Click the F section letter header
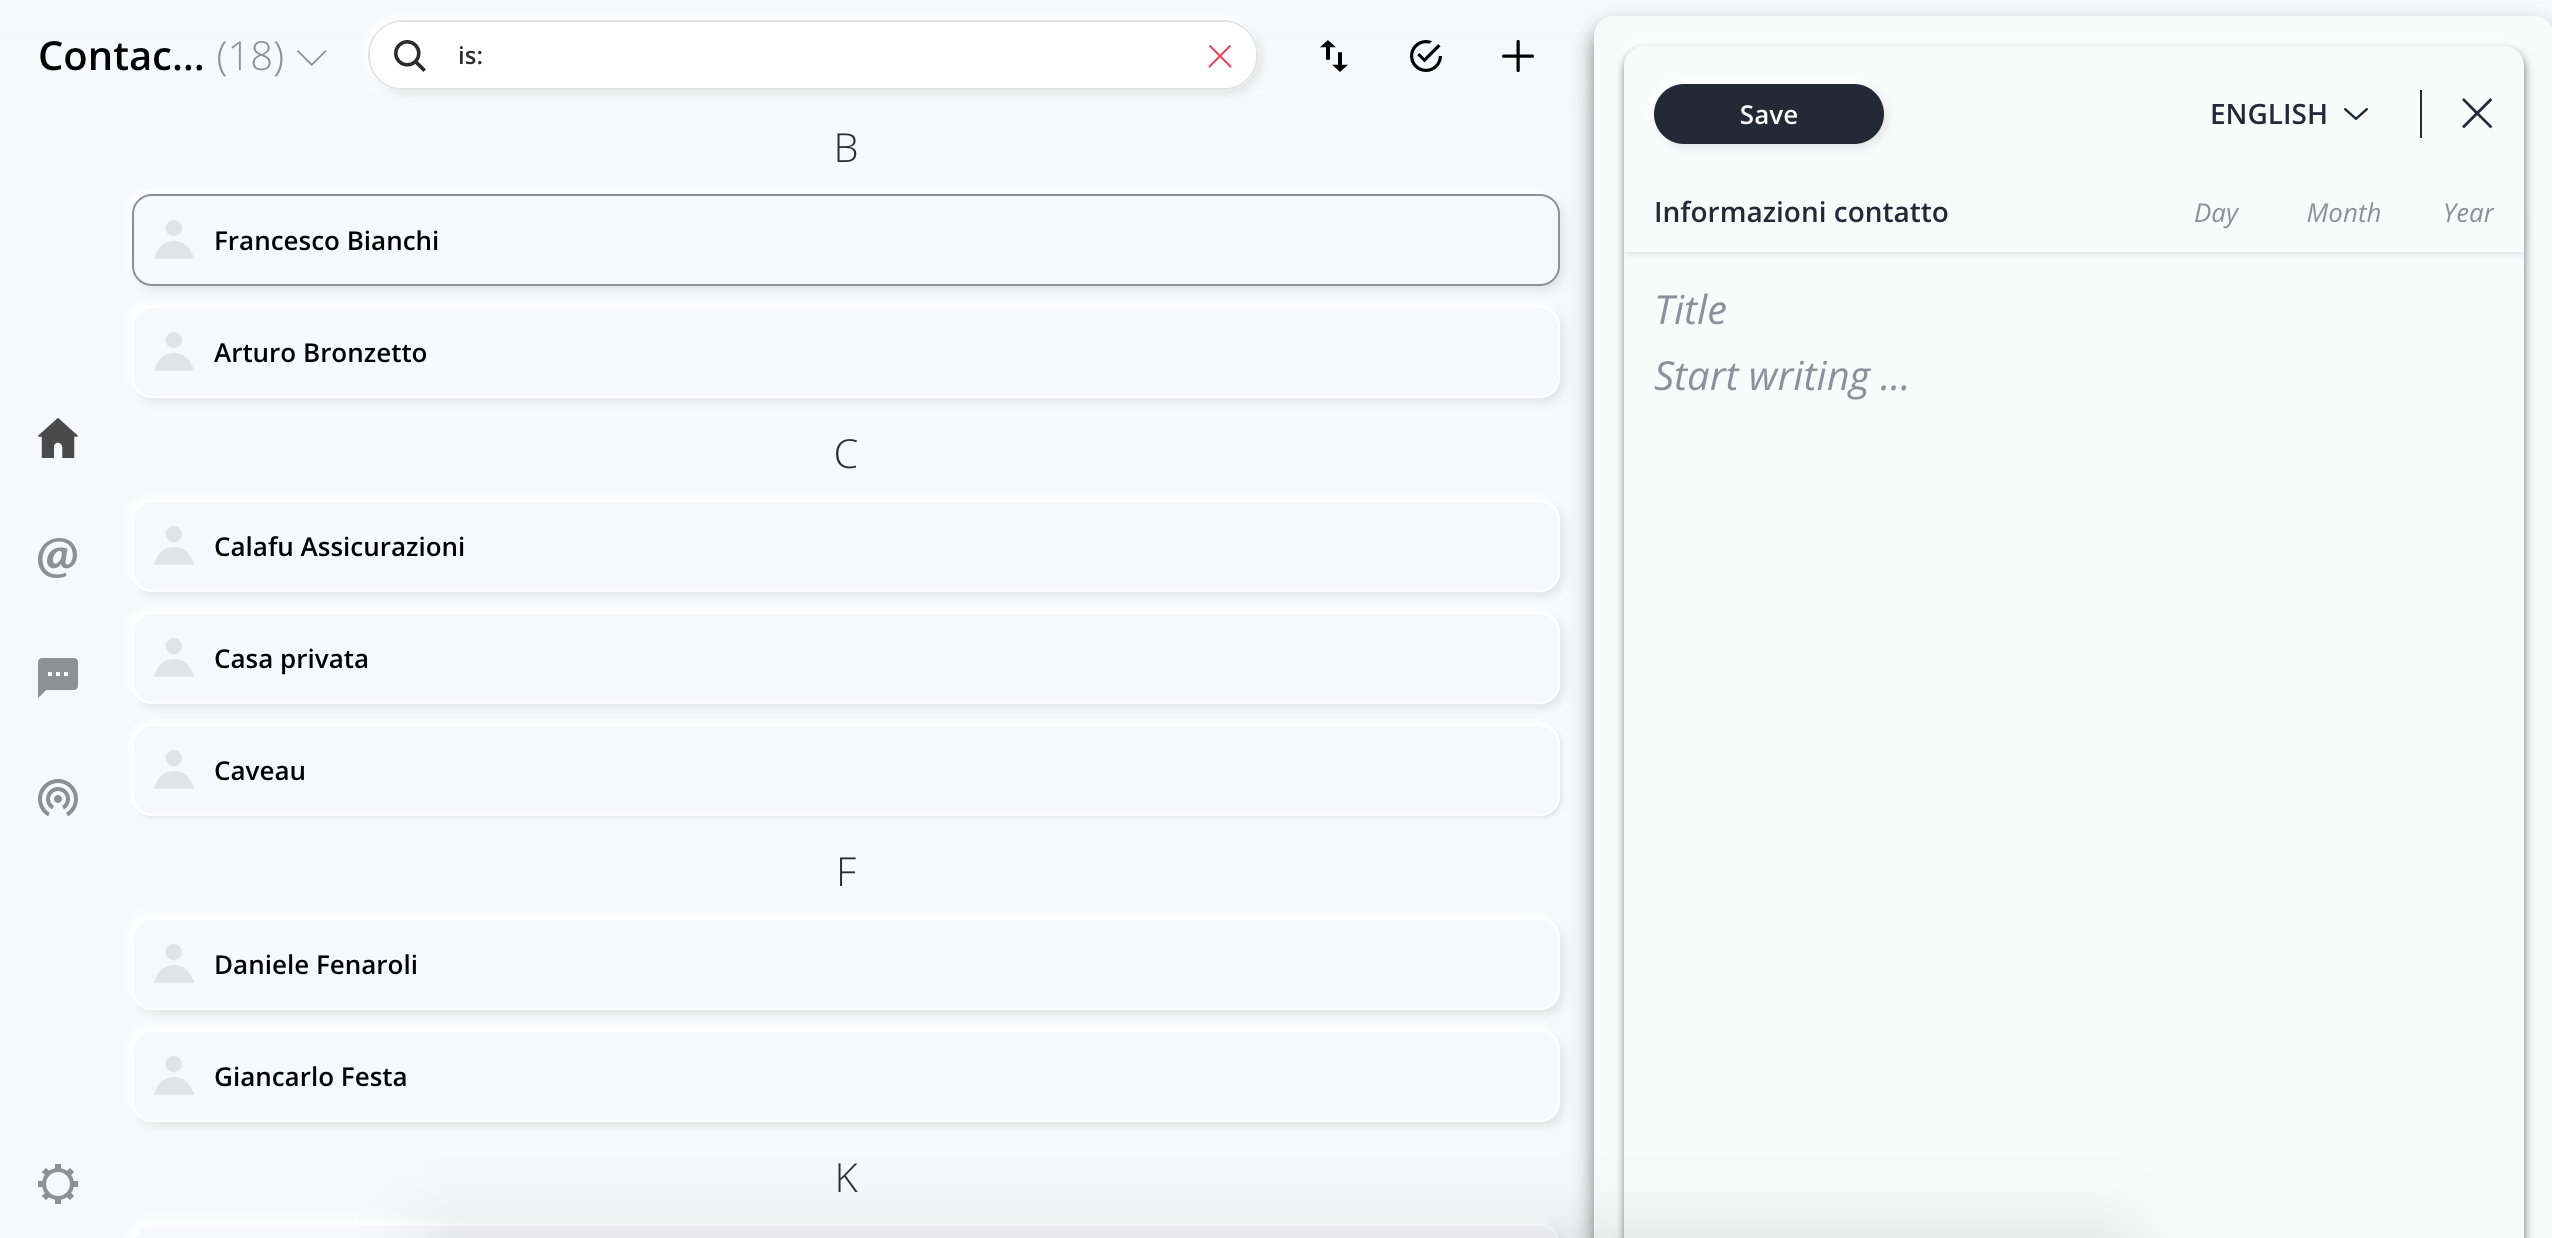The image size is (2552, 1238). [846, 872]
